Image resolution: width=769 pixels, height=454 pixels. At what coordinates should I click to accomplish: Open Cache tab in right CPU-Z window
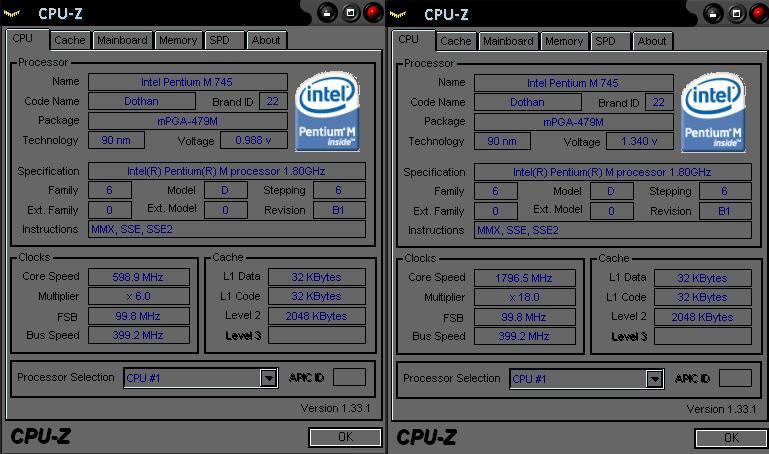(x=456, y=41)
